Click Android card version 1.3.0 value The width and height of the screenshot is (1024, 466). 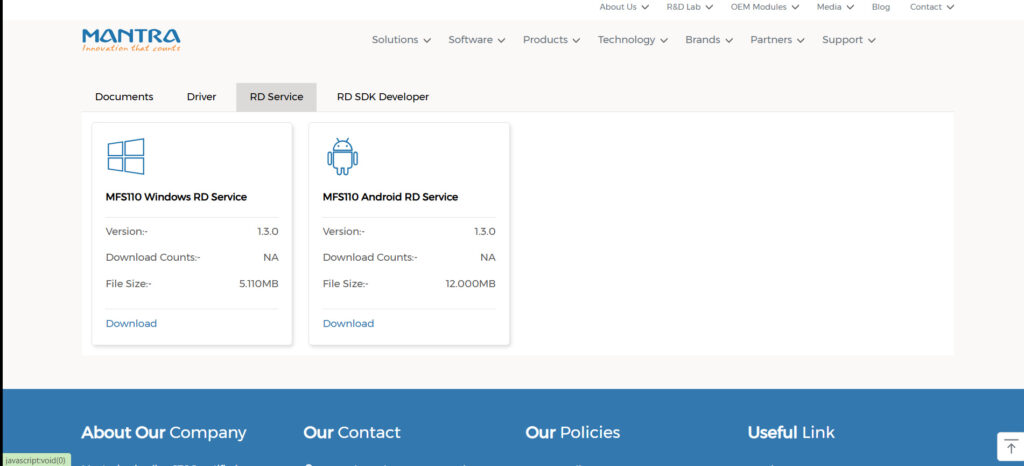pyautogui.click(x=485, y=232)
